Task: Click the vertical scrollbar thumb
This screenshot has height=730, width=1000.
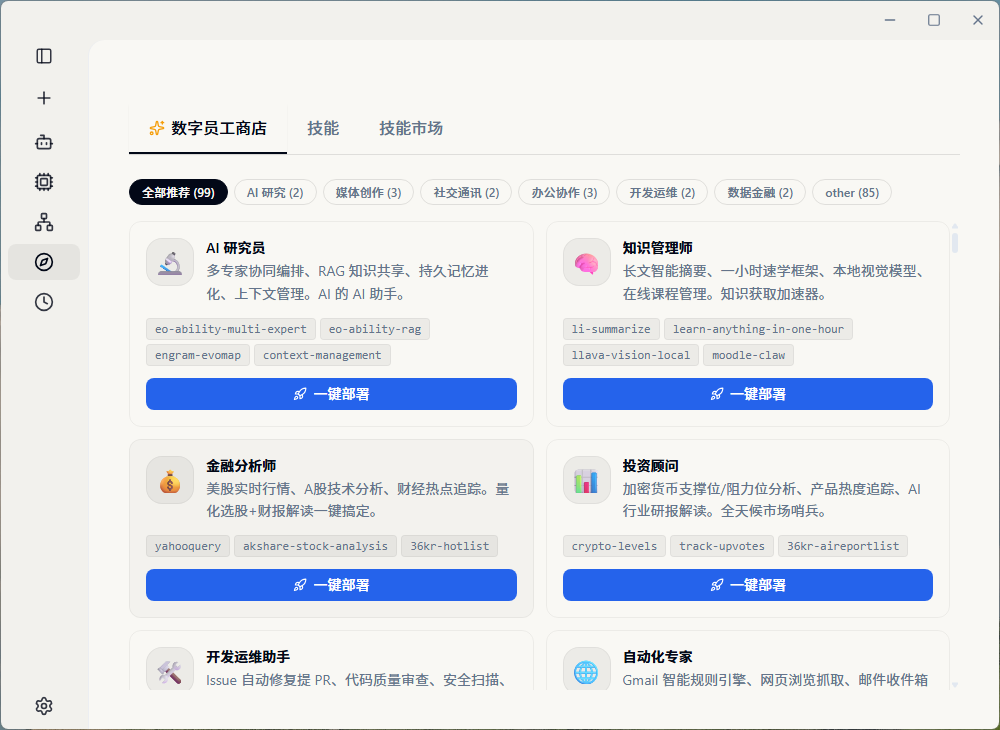Action: click(x=955, y=243)
